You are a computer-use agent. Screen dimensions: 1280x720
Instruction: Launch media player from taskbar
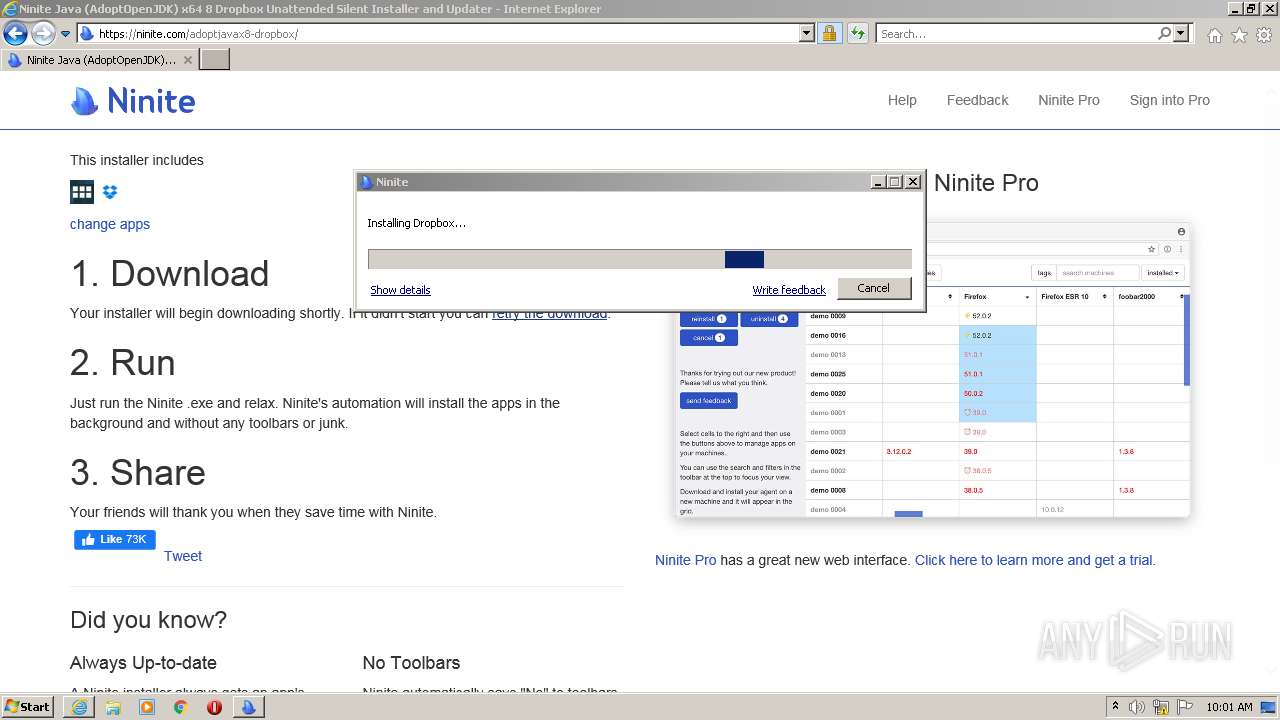point(147,707)
